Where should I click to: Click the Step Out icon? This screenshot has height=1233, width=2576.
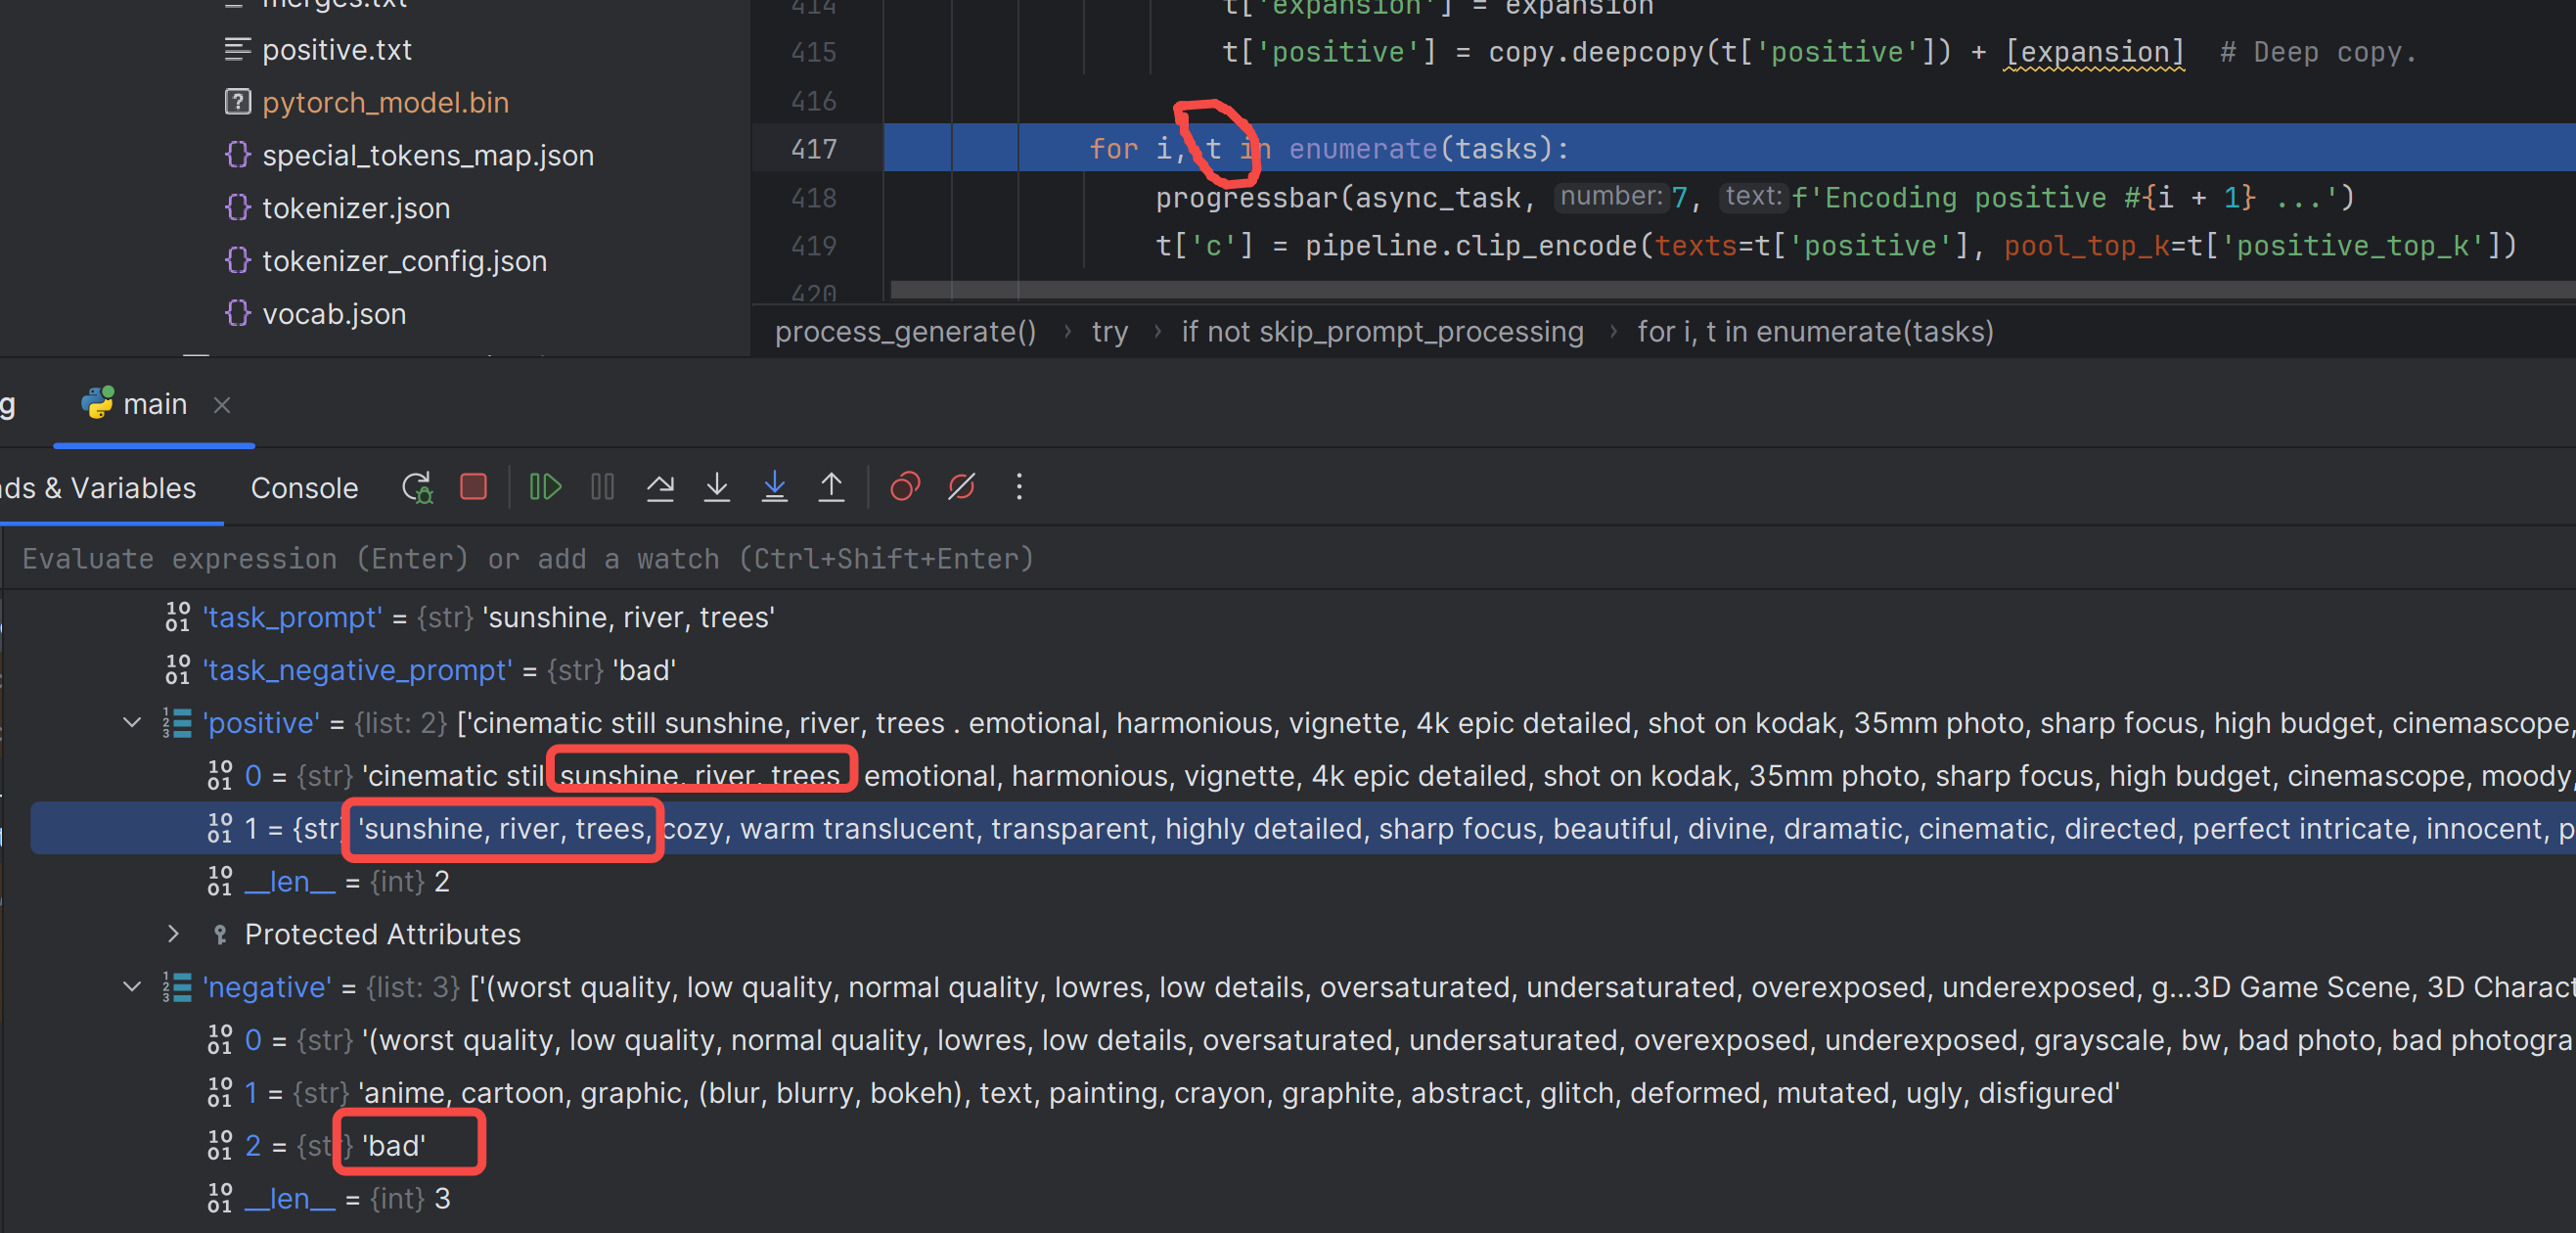pyautogui.click(x=831, y=488)
